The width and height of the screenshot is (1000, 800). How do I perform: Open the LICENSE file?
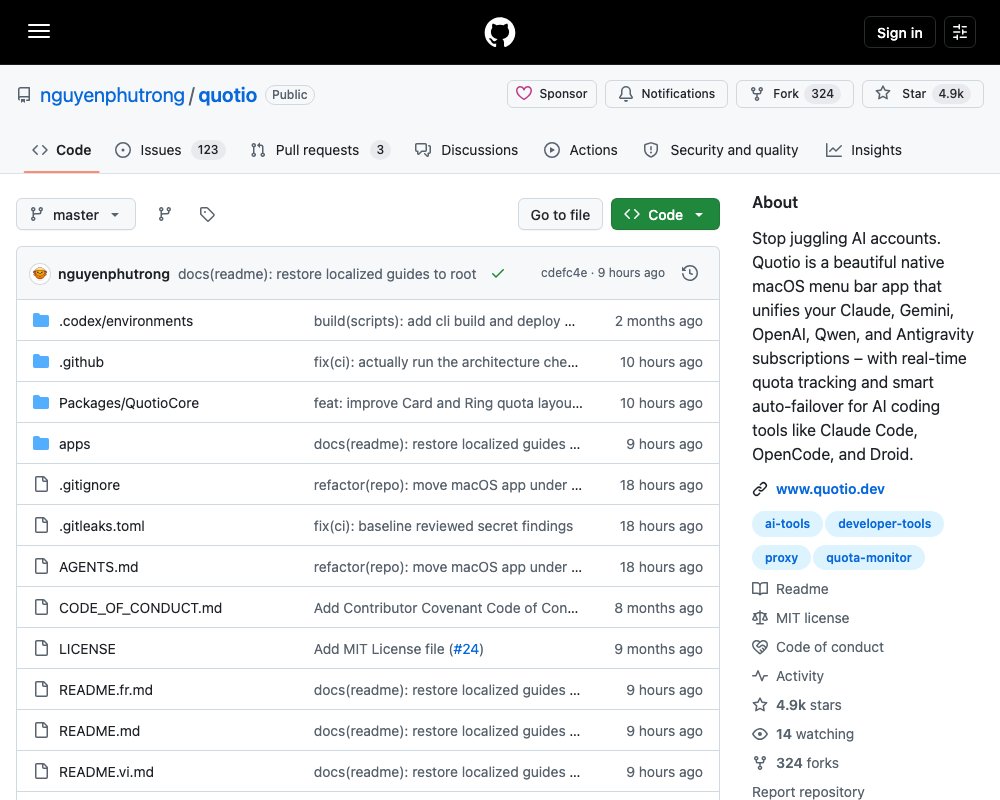(87, 649)
